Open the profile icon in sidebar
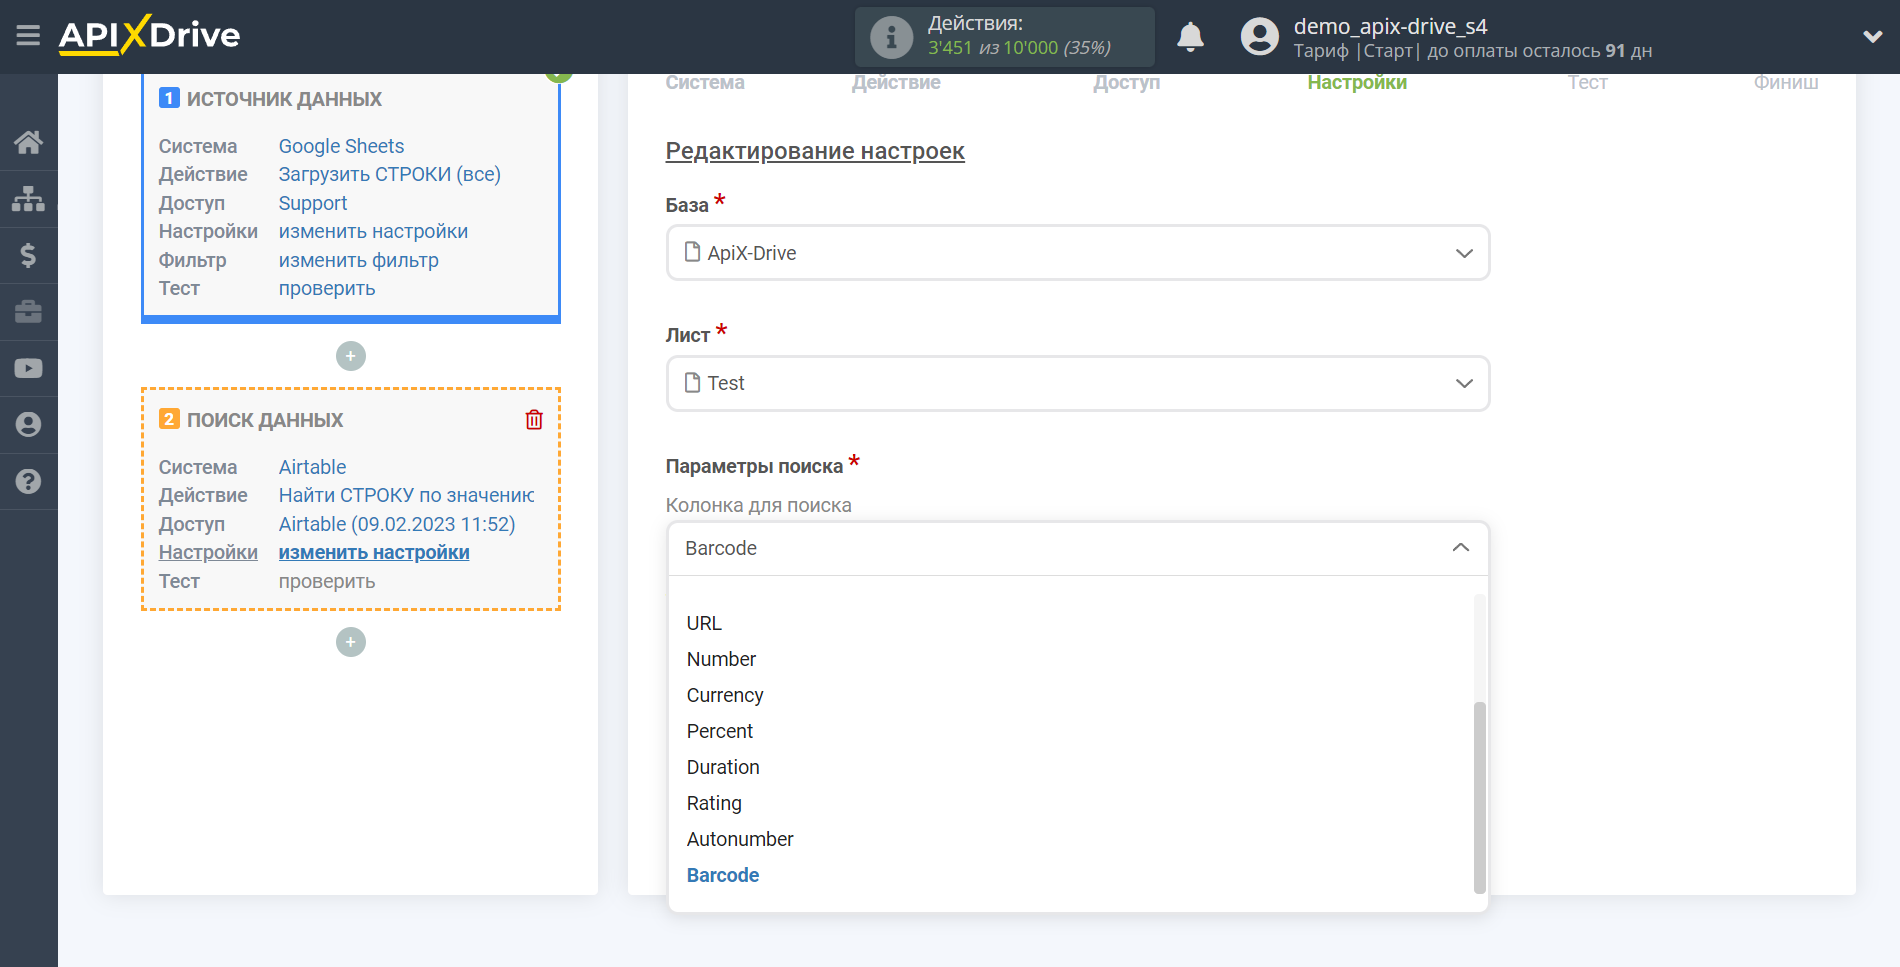 point(28,425)
